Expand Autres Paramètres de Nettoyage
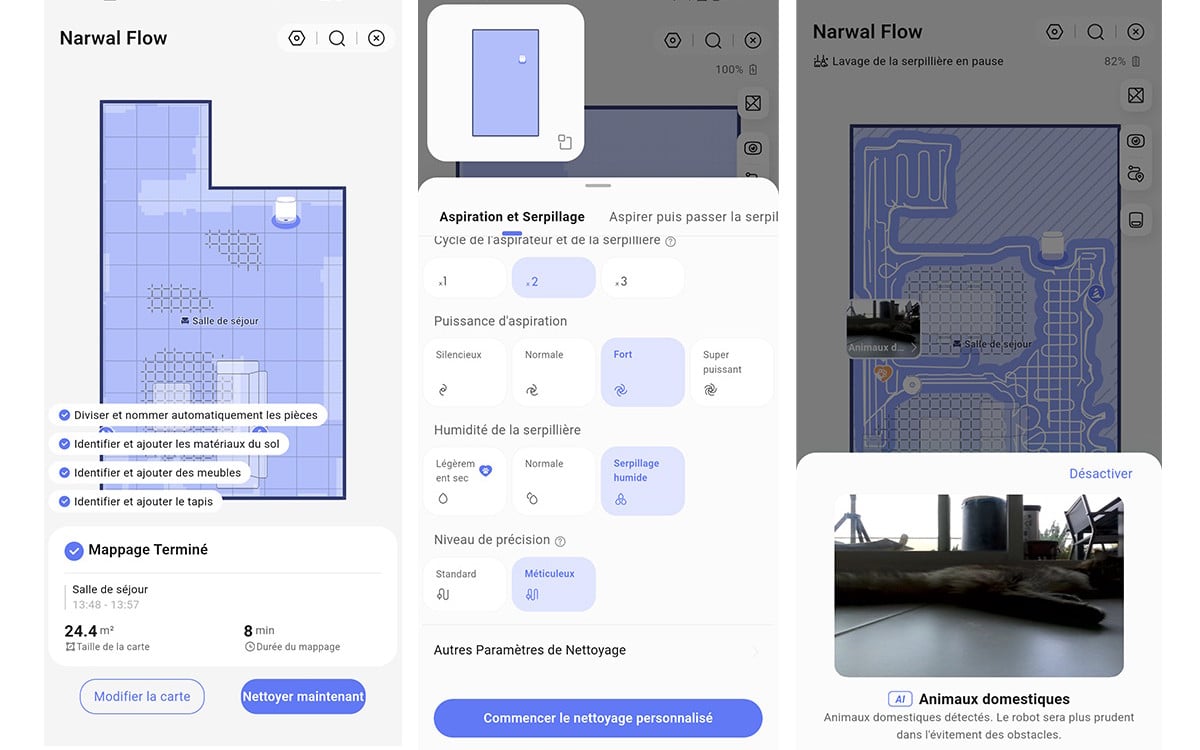The image size is (1200, 750). pyautogui.click(x=598, y=650)
